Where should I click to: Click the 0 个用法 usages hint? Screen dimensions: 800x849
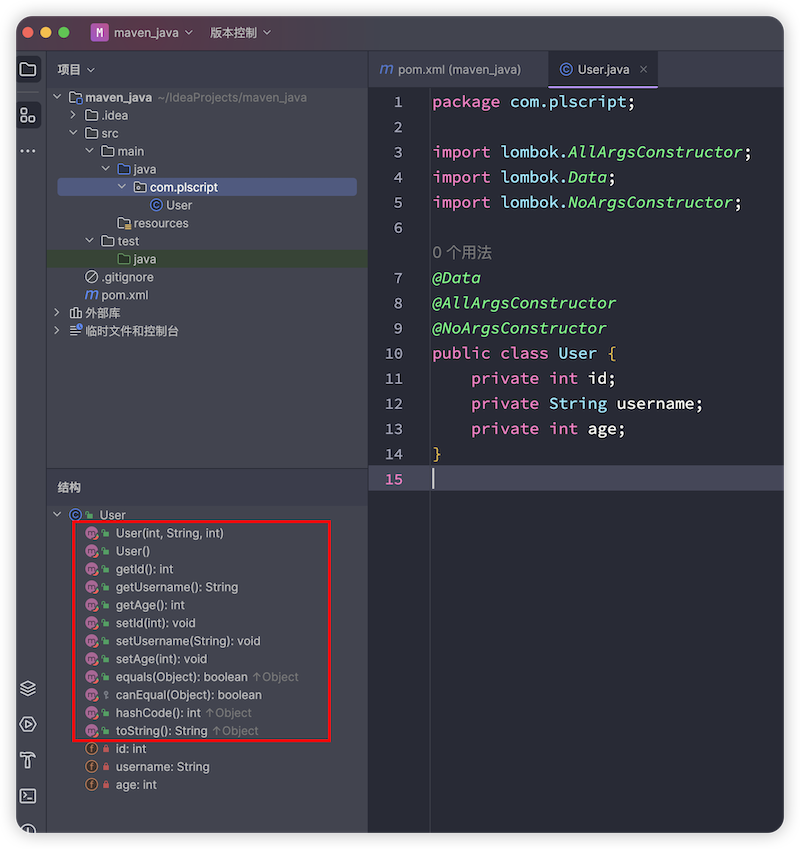(x=462, y=252)
